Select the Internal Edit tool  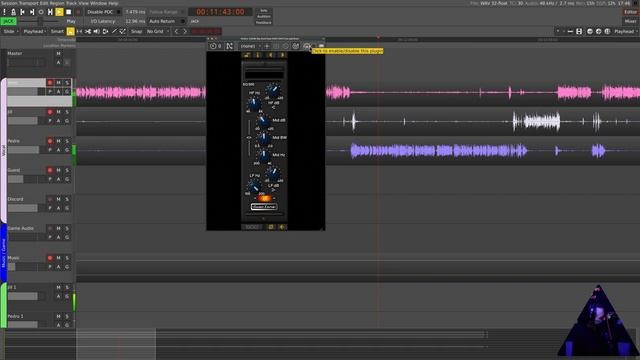[122, 31]
